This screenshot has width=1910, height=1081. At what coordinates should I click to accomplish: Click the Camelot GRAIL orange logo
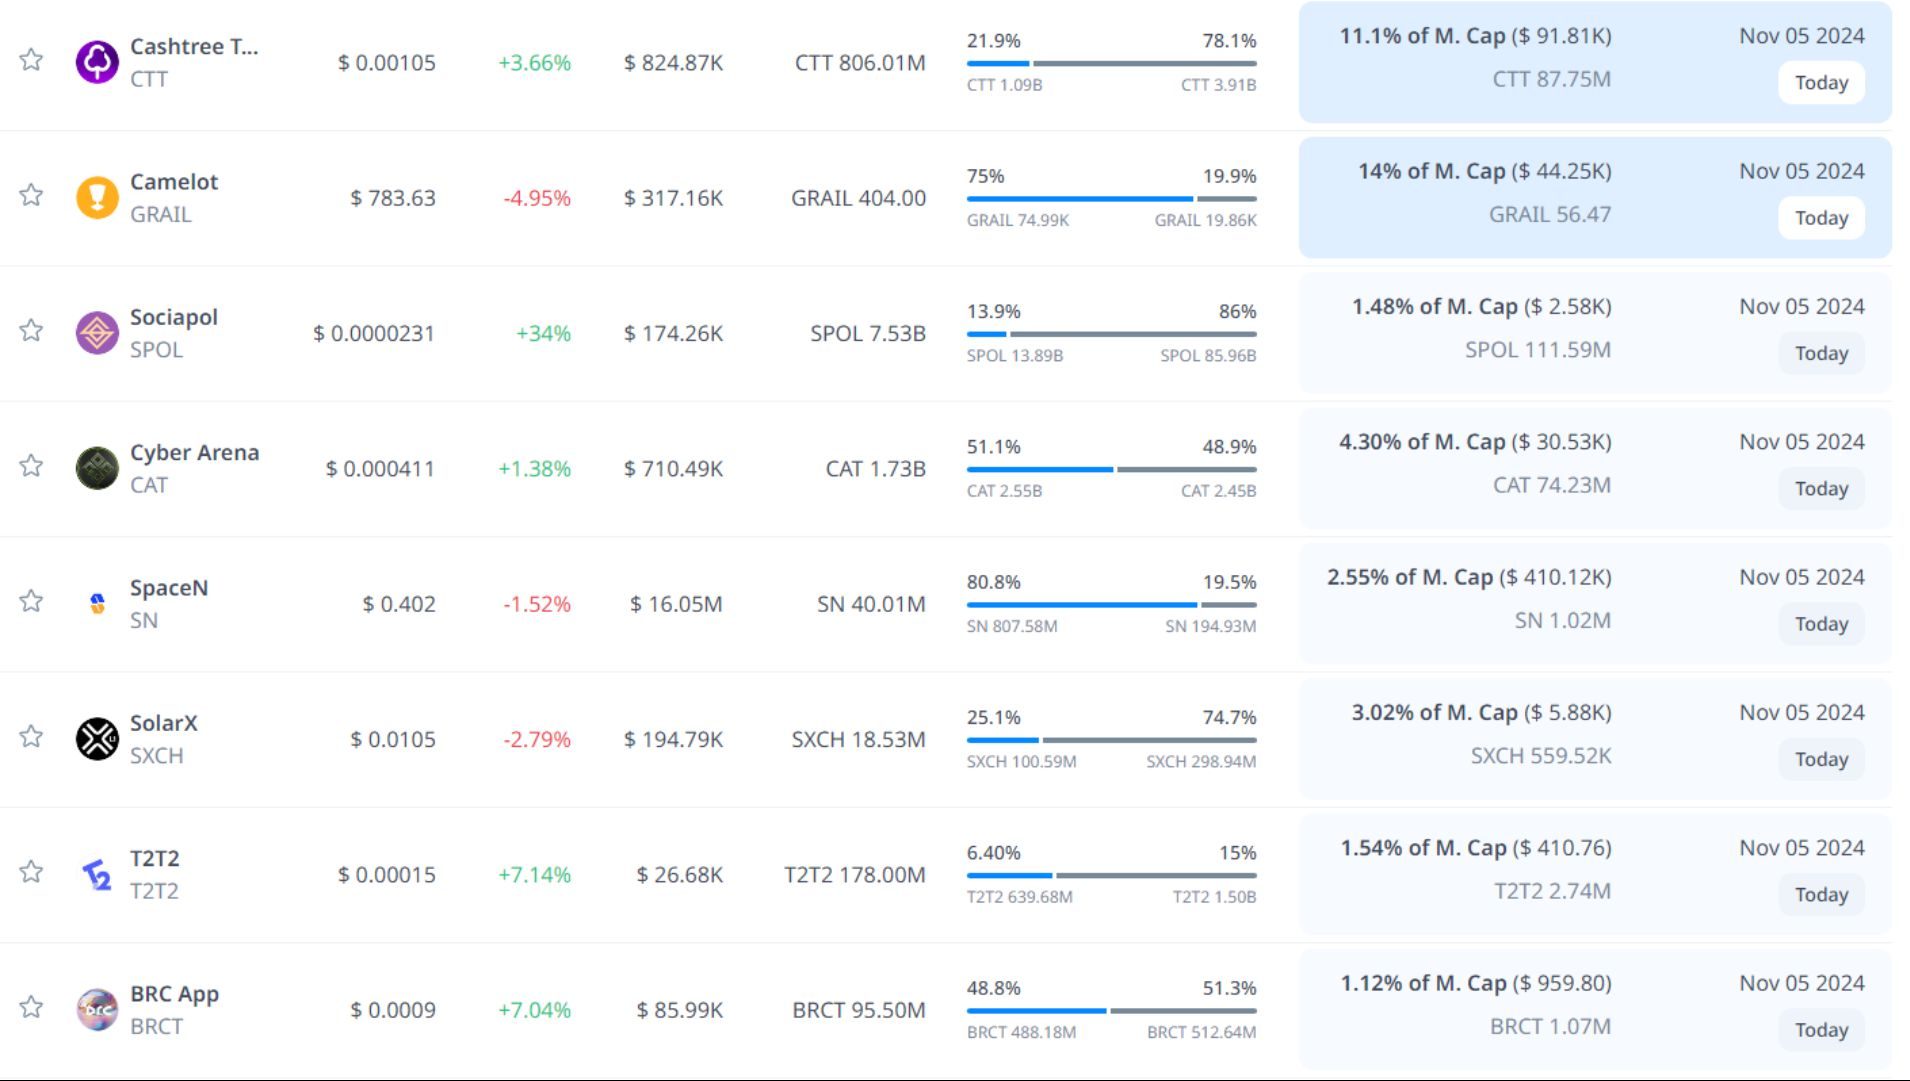coord(97,198)
